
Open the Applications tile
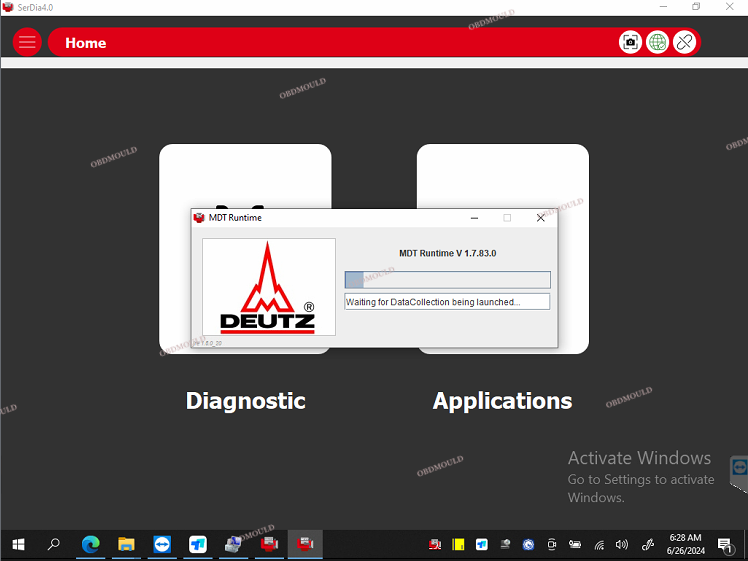click(x=502, y=250)
